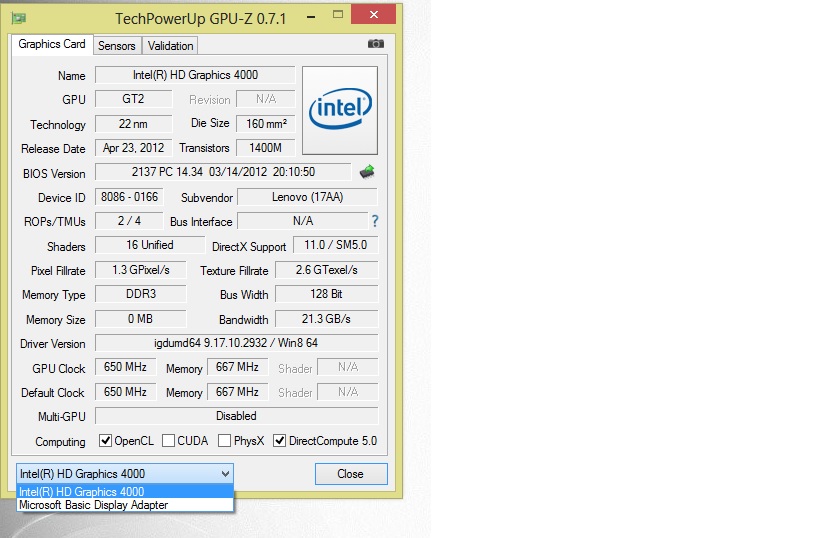Image resolution: width=819 pixels, height=538 pixels.
Task: Click the Shader N/A field in GPU Clock row
Action: [x=348, y=367]
